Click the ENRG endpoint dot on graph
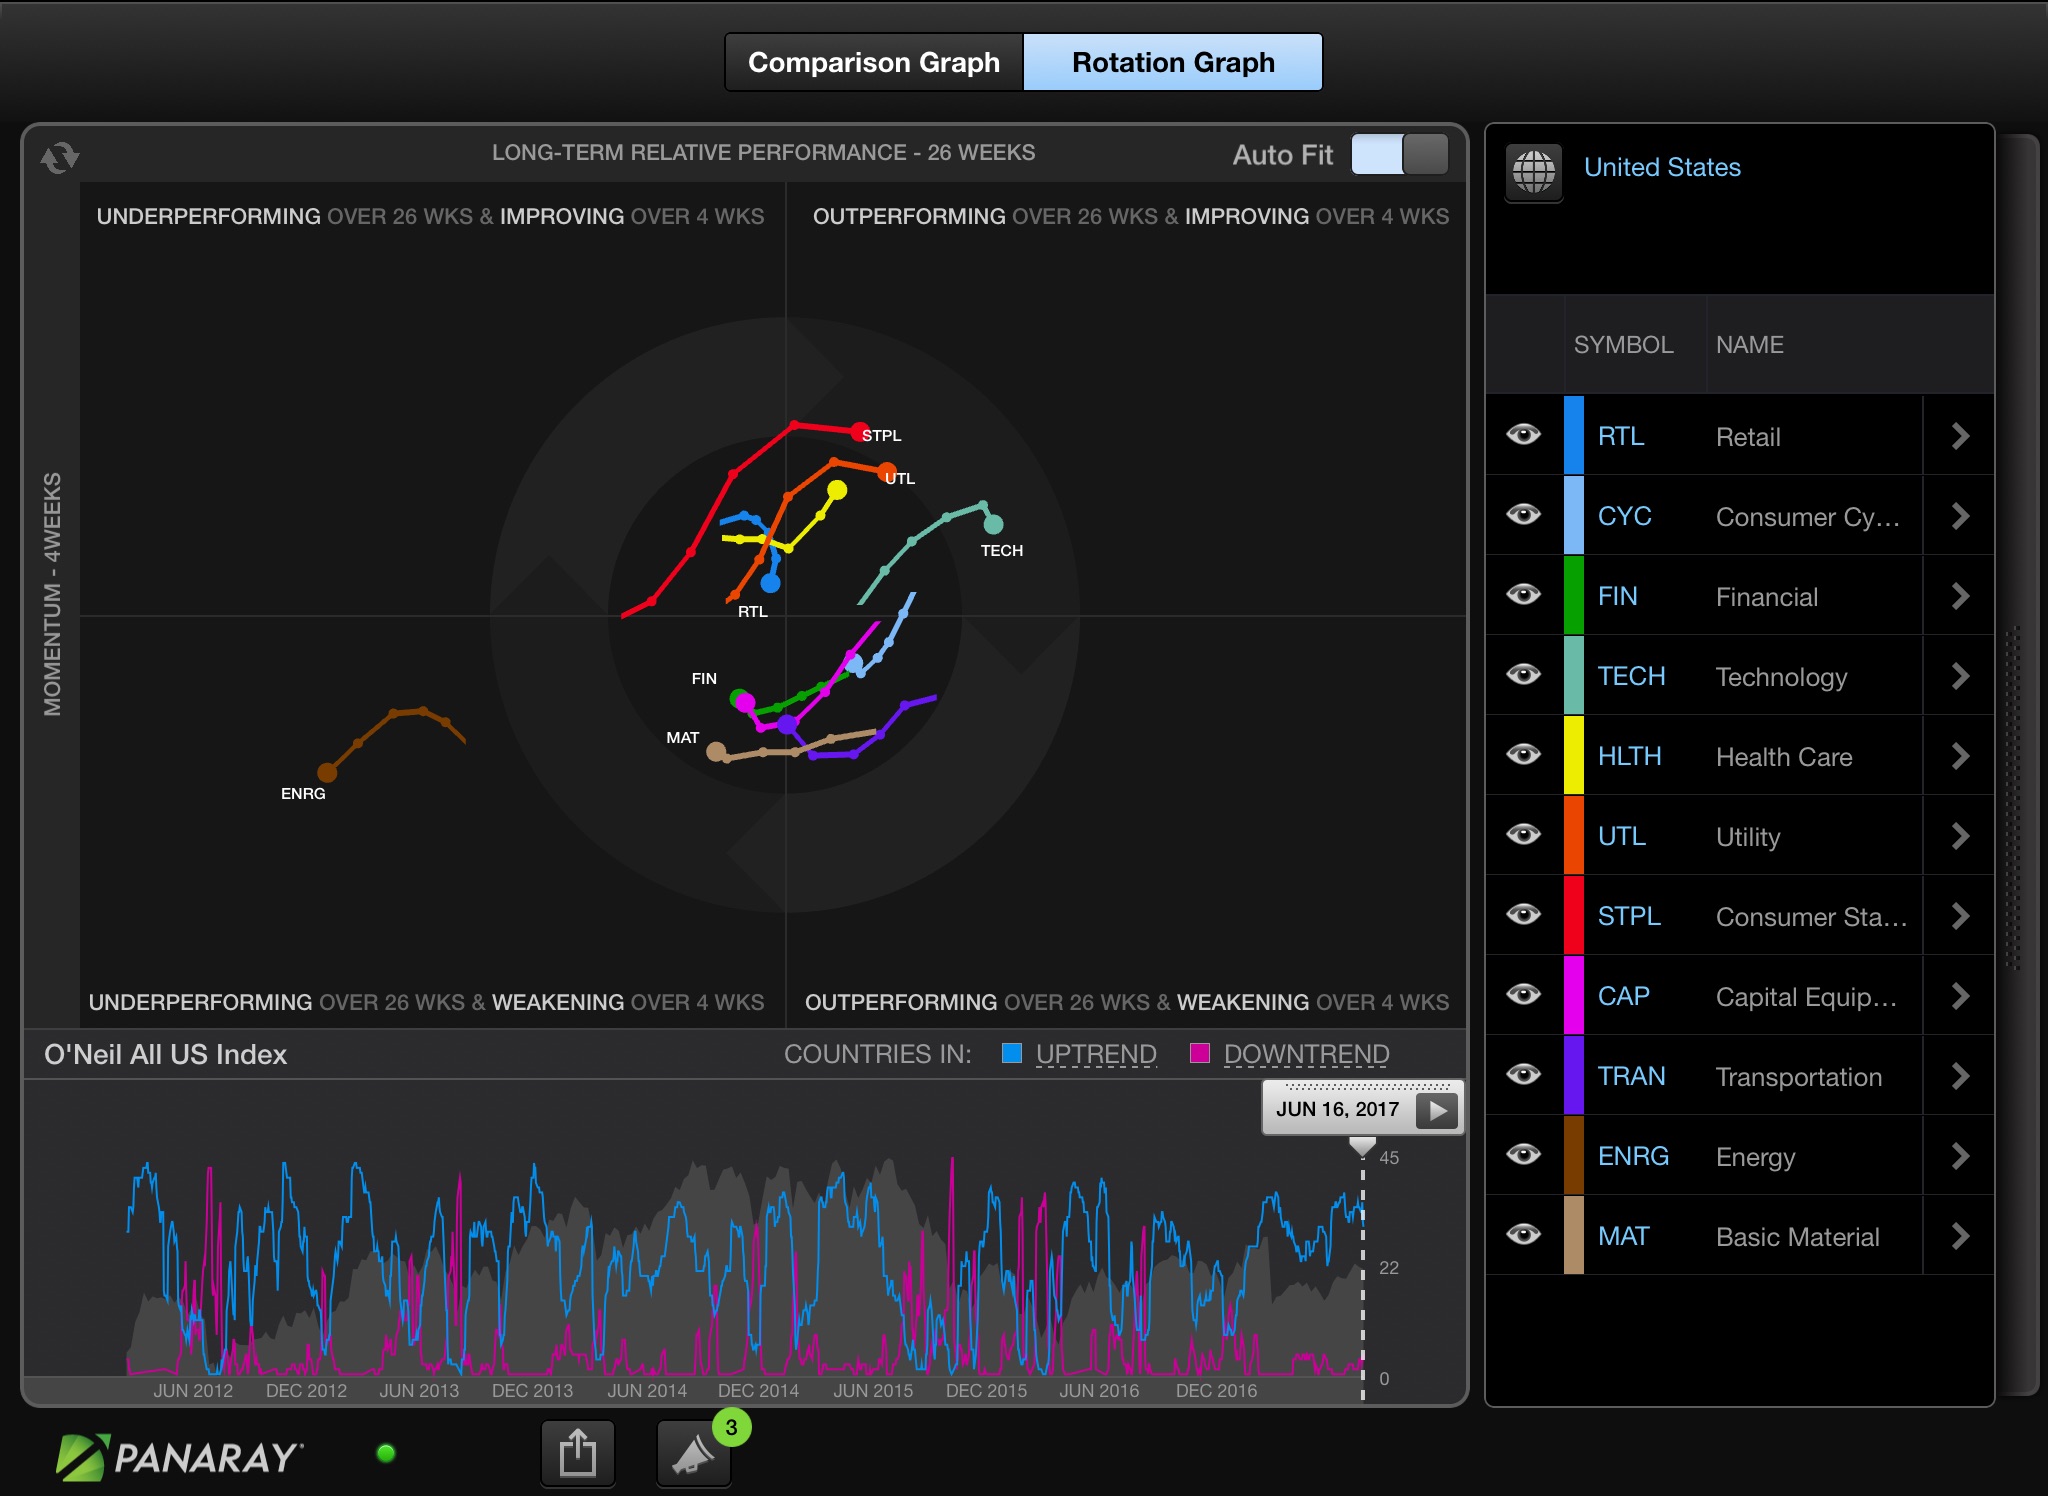This screenshot has height=1496, width=2048. tap(327, 772)
